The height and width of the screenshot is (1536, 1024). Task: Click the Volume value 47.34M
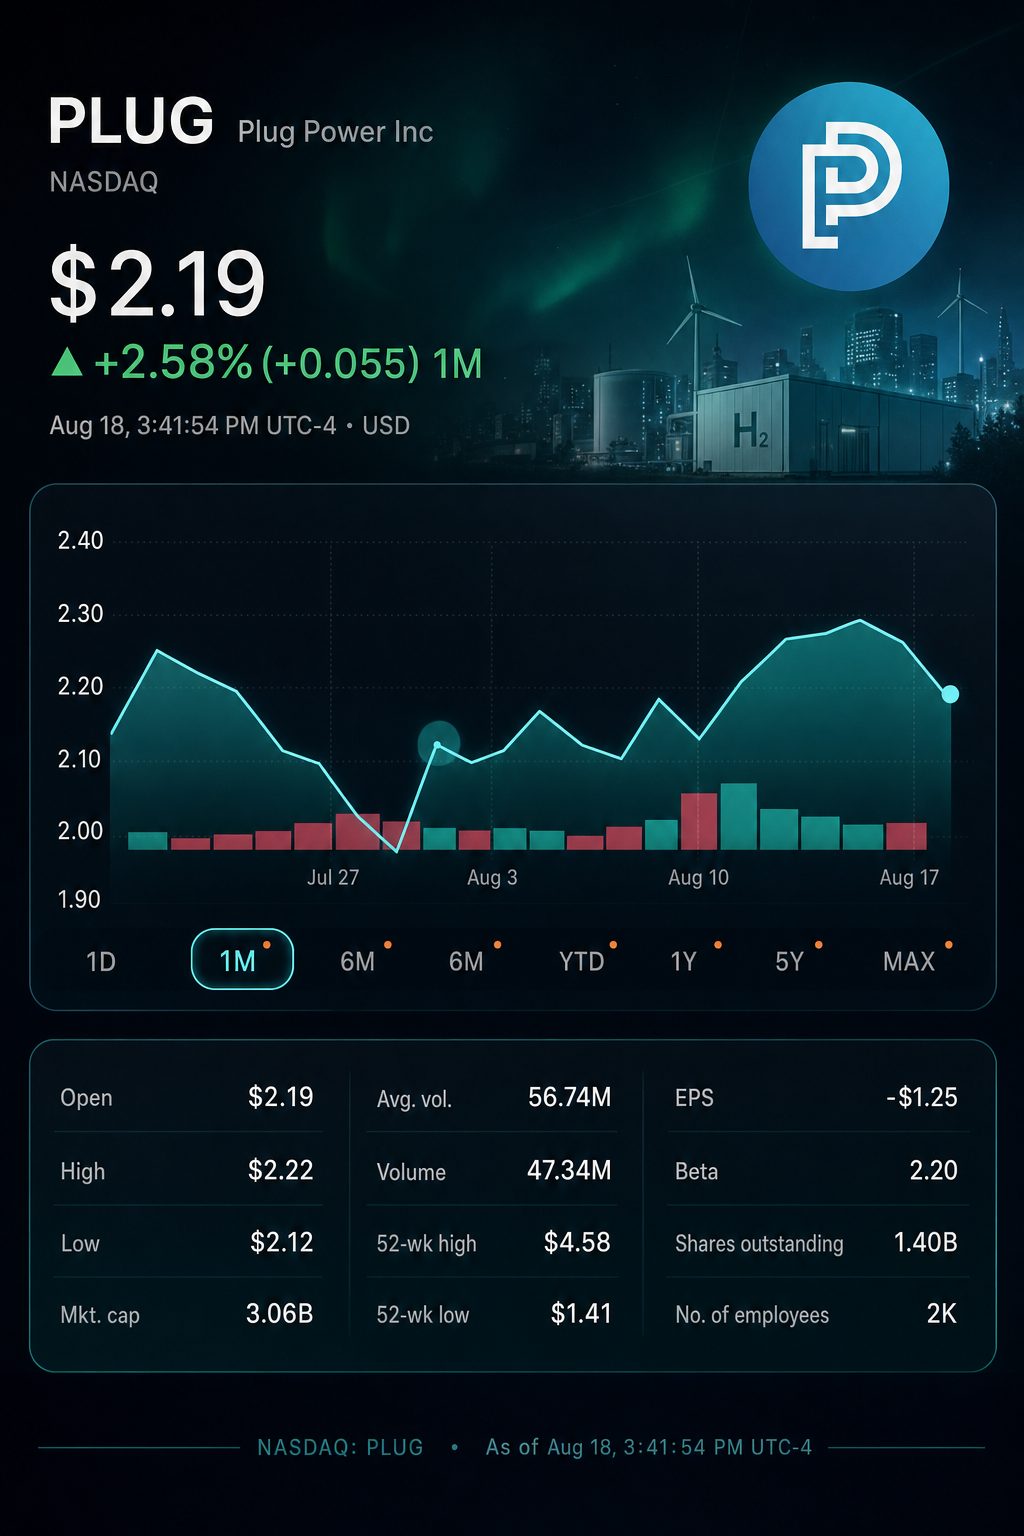pyautogui.click(x=569, y=1170)
